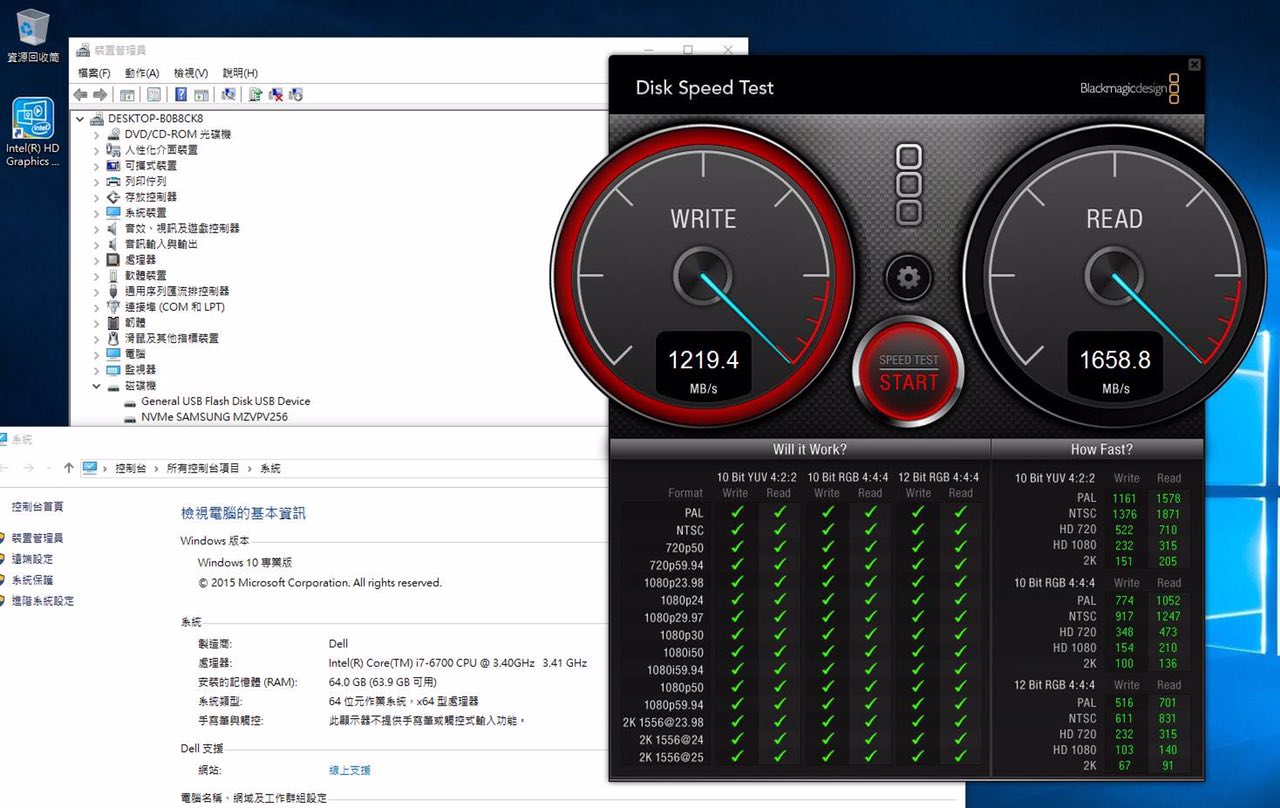Screen dimensions: 1280x808
Task: Select the 軔體 category
Action: click(x=135, y=323)
